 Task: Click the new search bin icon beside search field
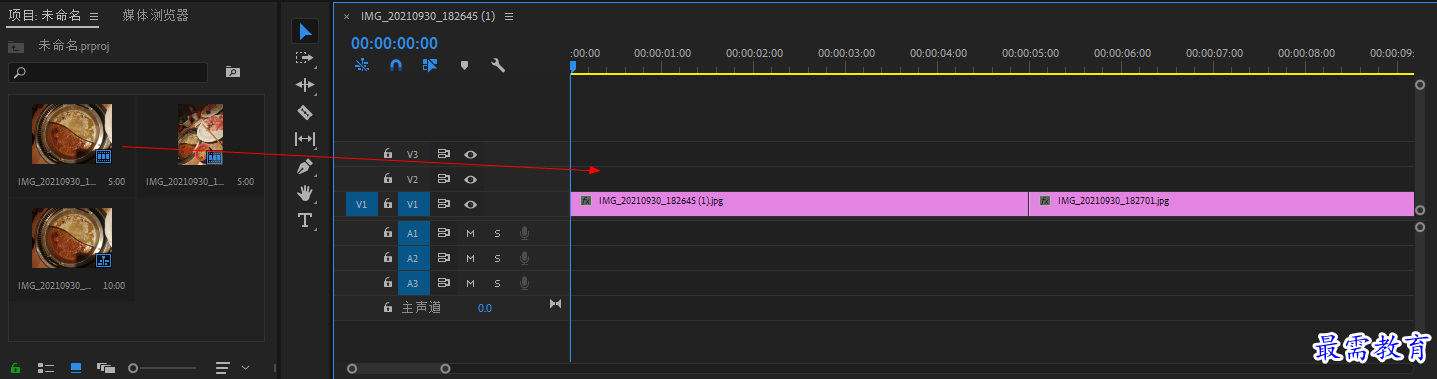coord(233,72)
